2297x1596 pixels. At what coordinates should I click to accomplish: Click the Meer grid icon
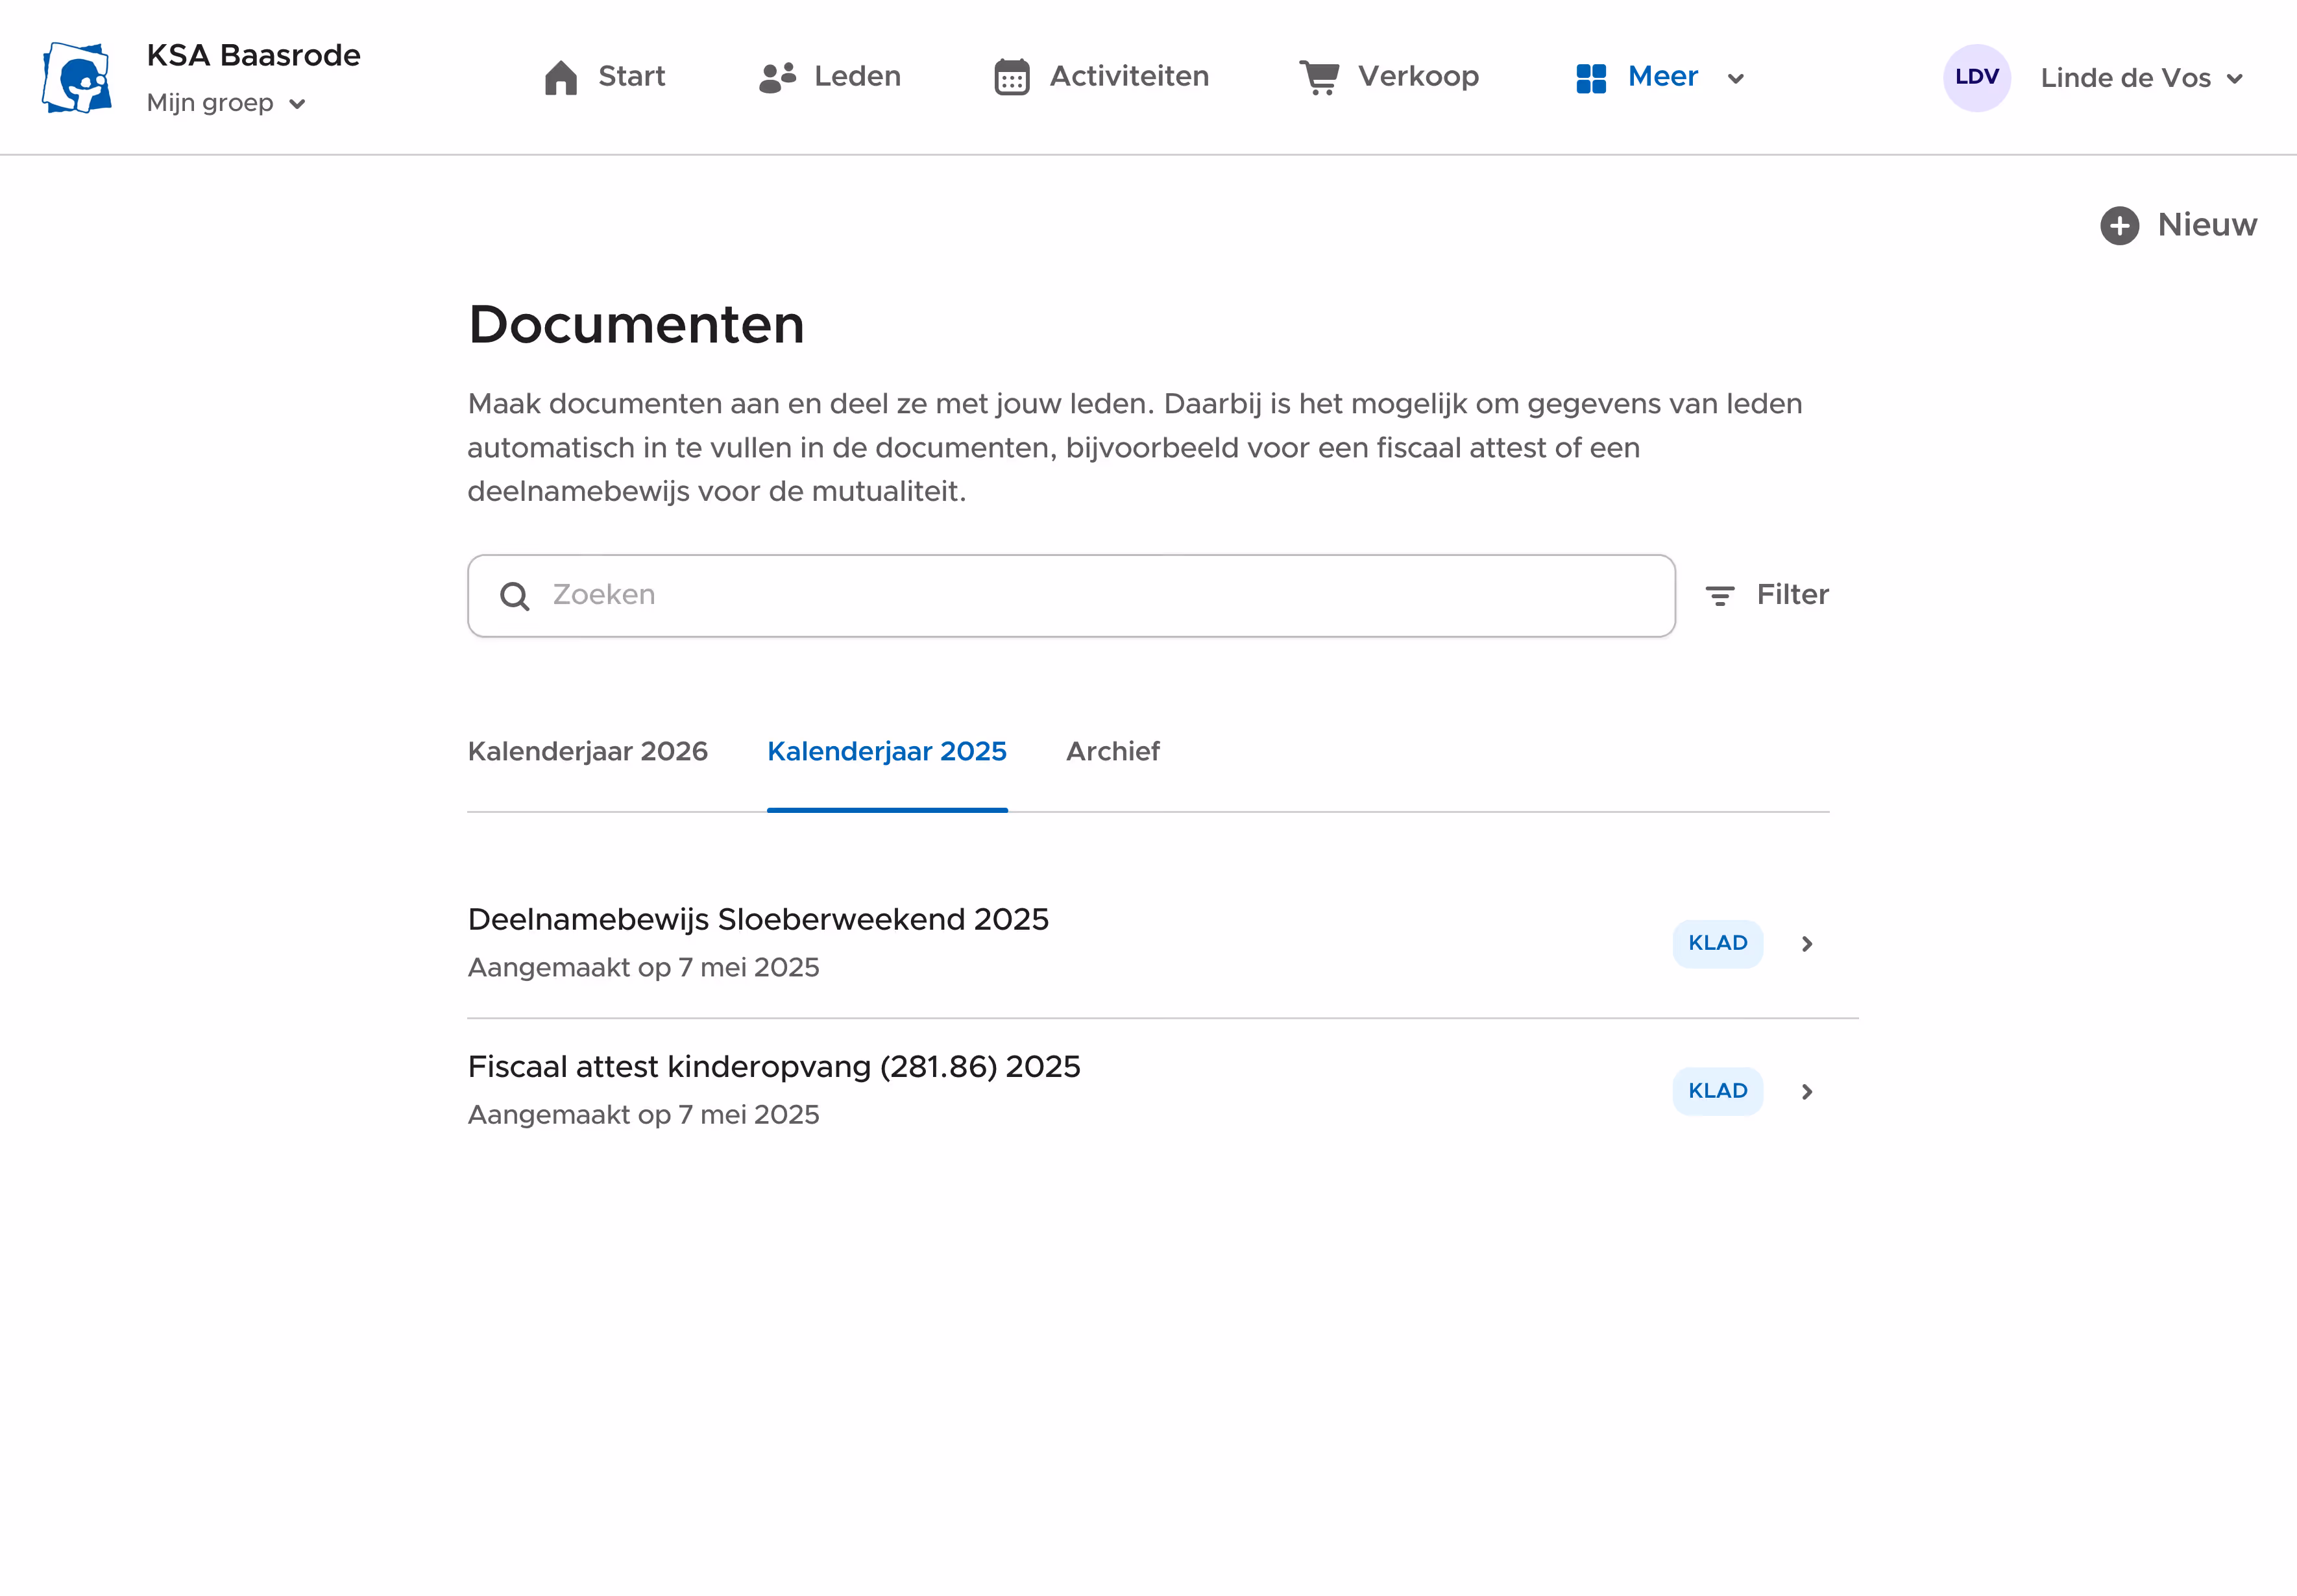pyautogui.click(x=1590, y=77)
